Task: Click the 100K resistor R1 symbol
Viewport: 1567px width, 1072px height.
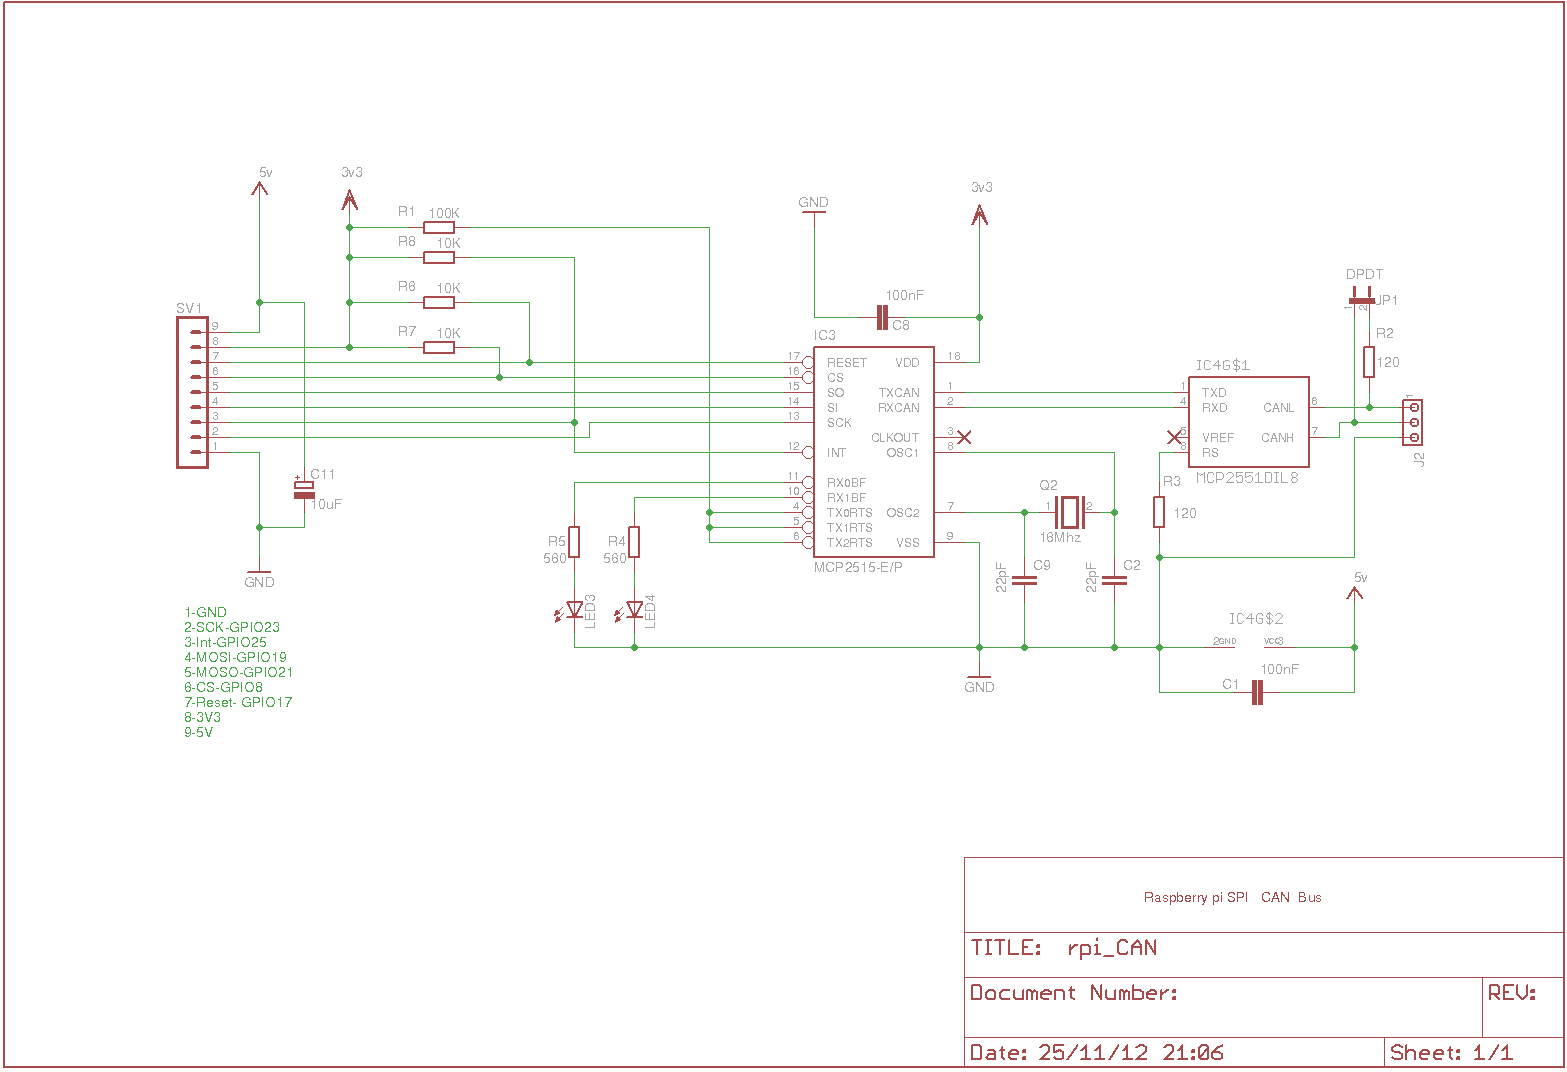Action: [438, 227]
